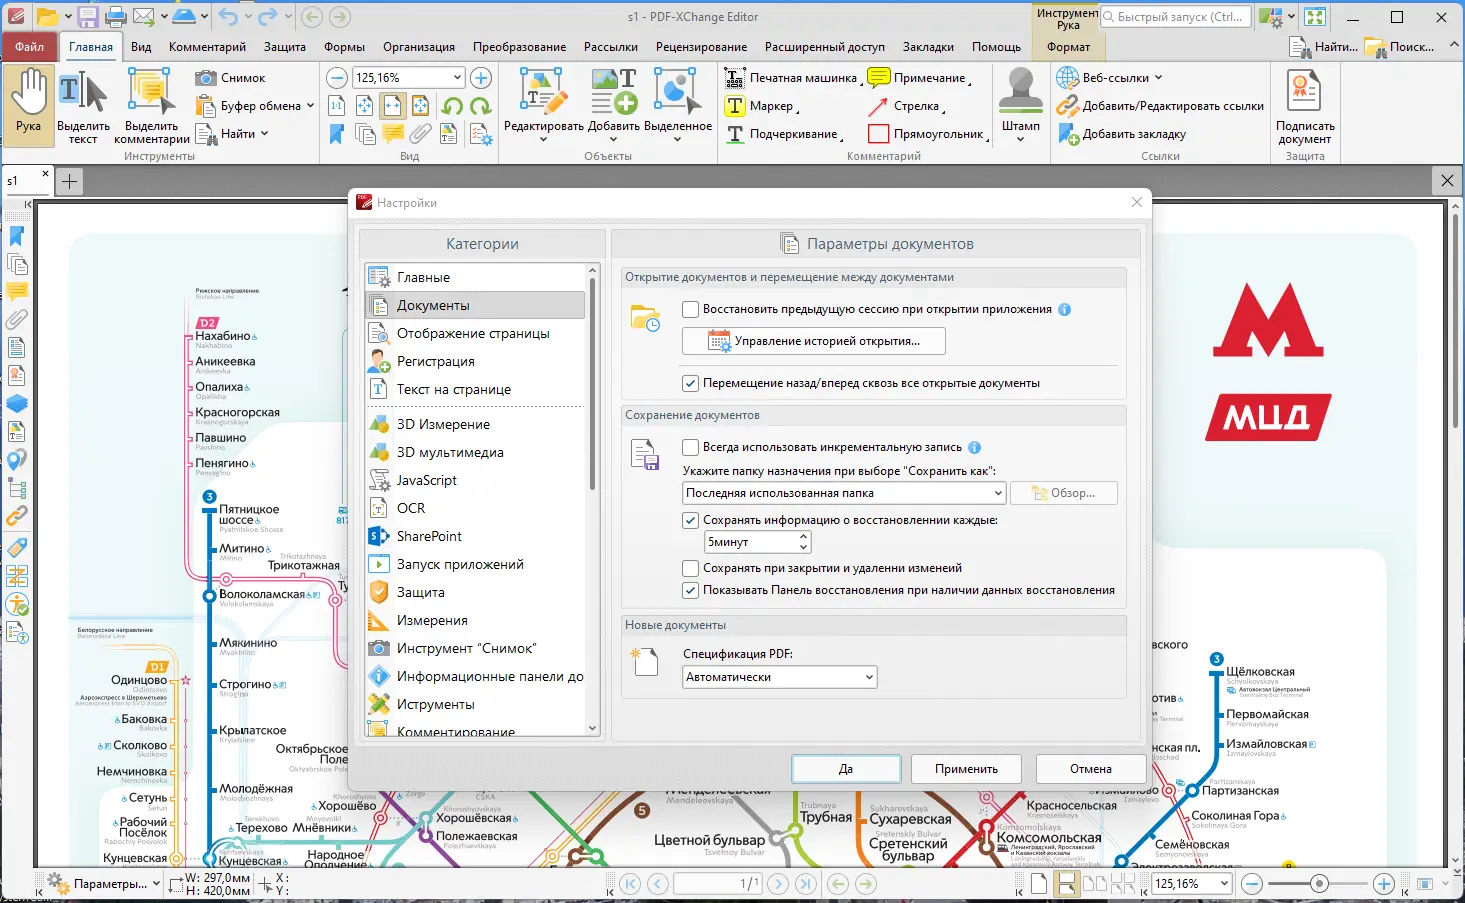Select the JavaScript category
Viewport: 1465px width, 903px height.
click(x=476, y=480)
